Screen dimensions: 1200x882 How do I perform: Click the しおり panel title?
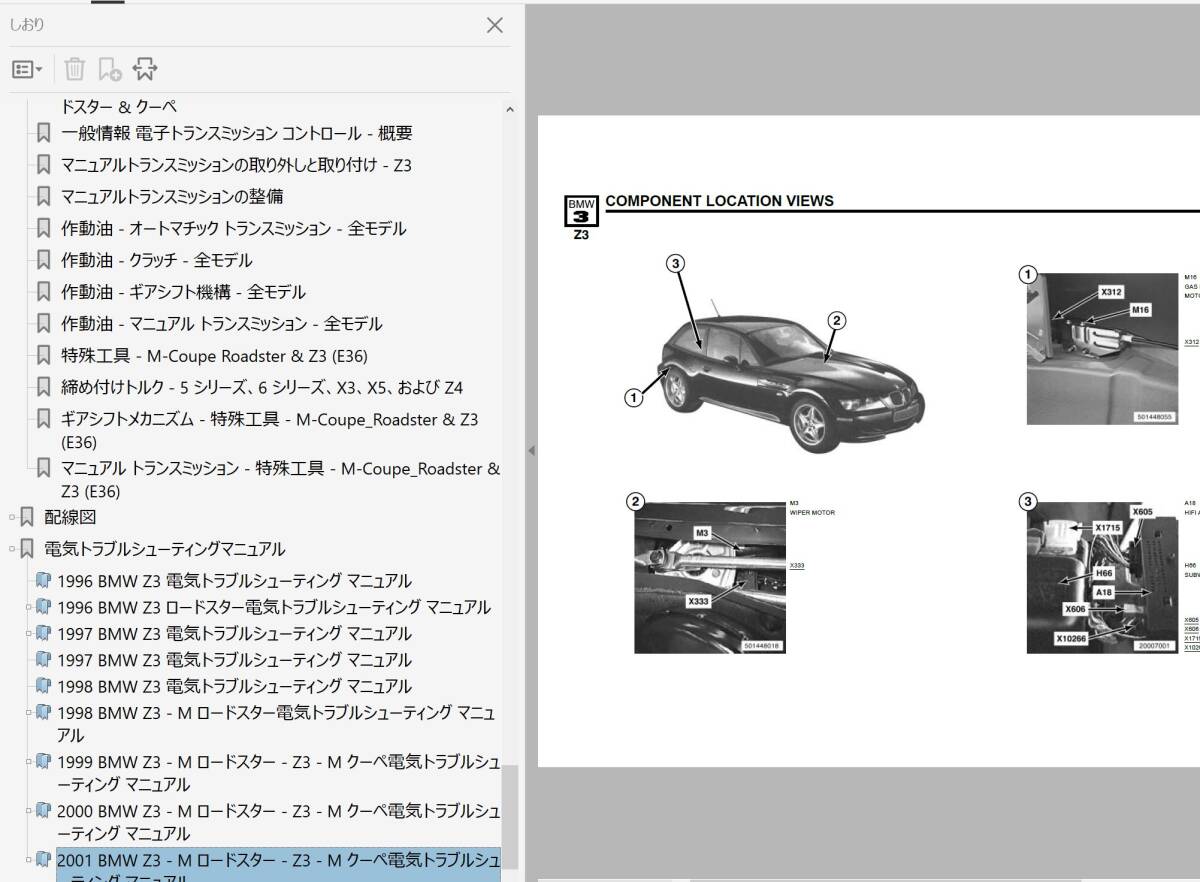(27, 25)
